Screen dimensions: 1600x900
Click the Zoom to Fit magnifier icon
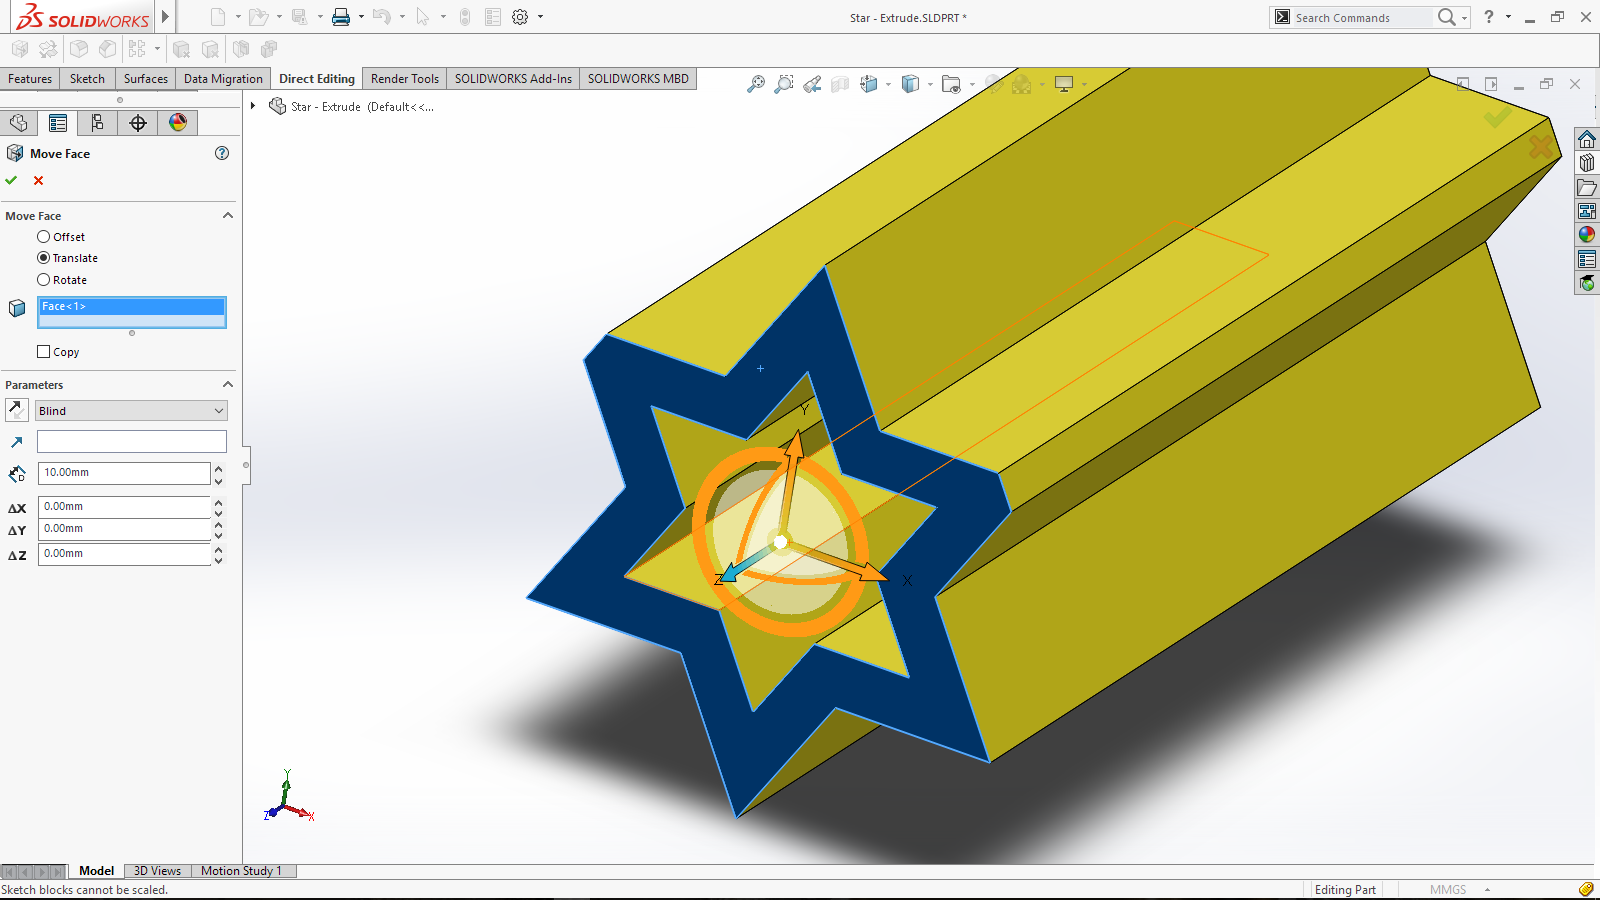point(756,85)
